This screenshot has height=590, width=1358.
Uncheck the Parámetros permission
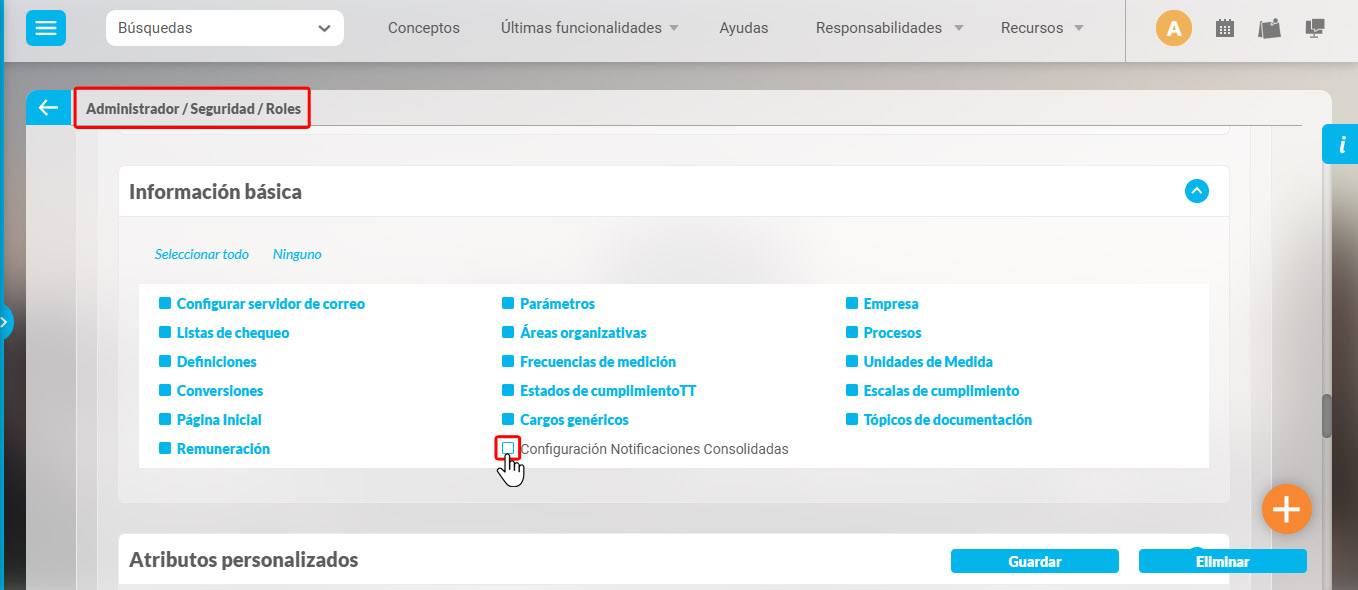click(x=507, y=303)
